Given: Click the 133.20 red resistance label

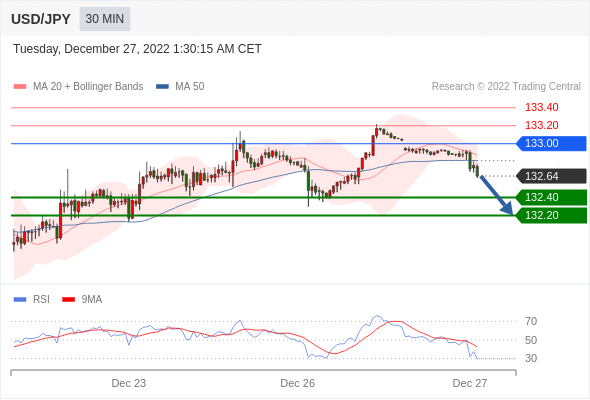Looking at the screenshot, I should (541, 125).
